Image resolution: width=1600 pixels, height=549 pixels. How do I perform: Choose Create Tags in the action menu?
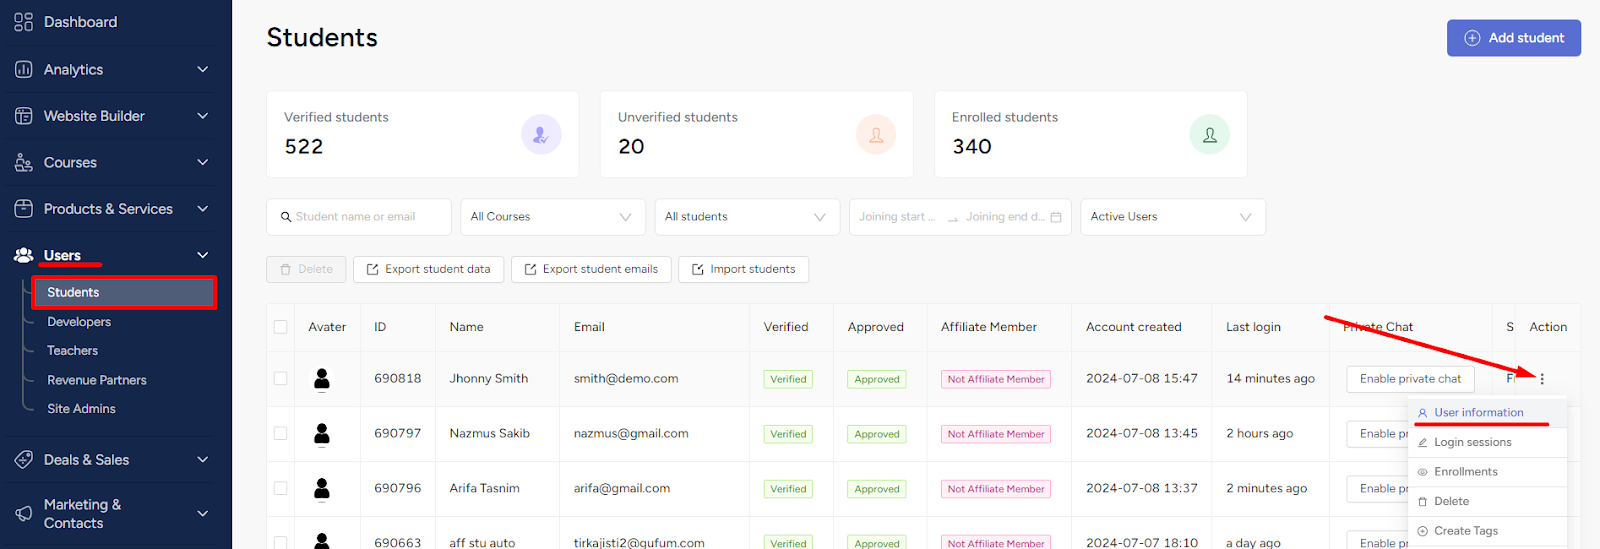(1487, 531)
